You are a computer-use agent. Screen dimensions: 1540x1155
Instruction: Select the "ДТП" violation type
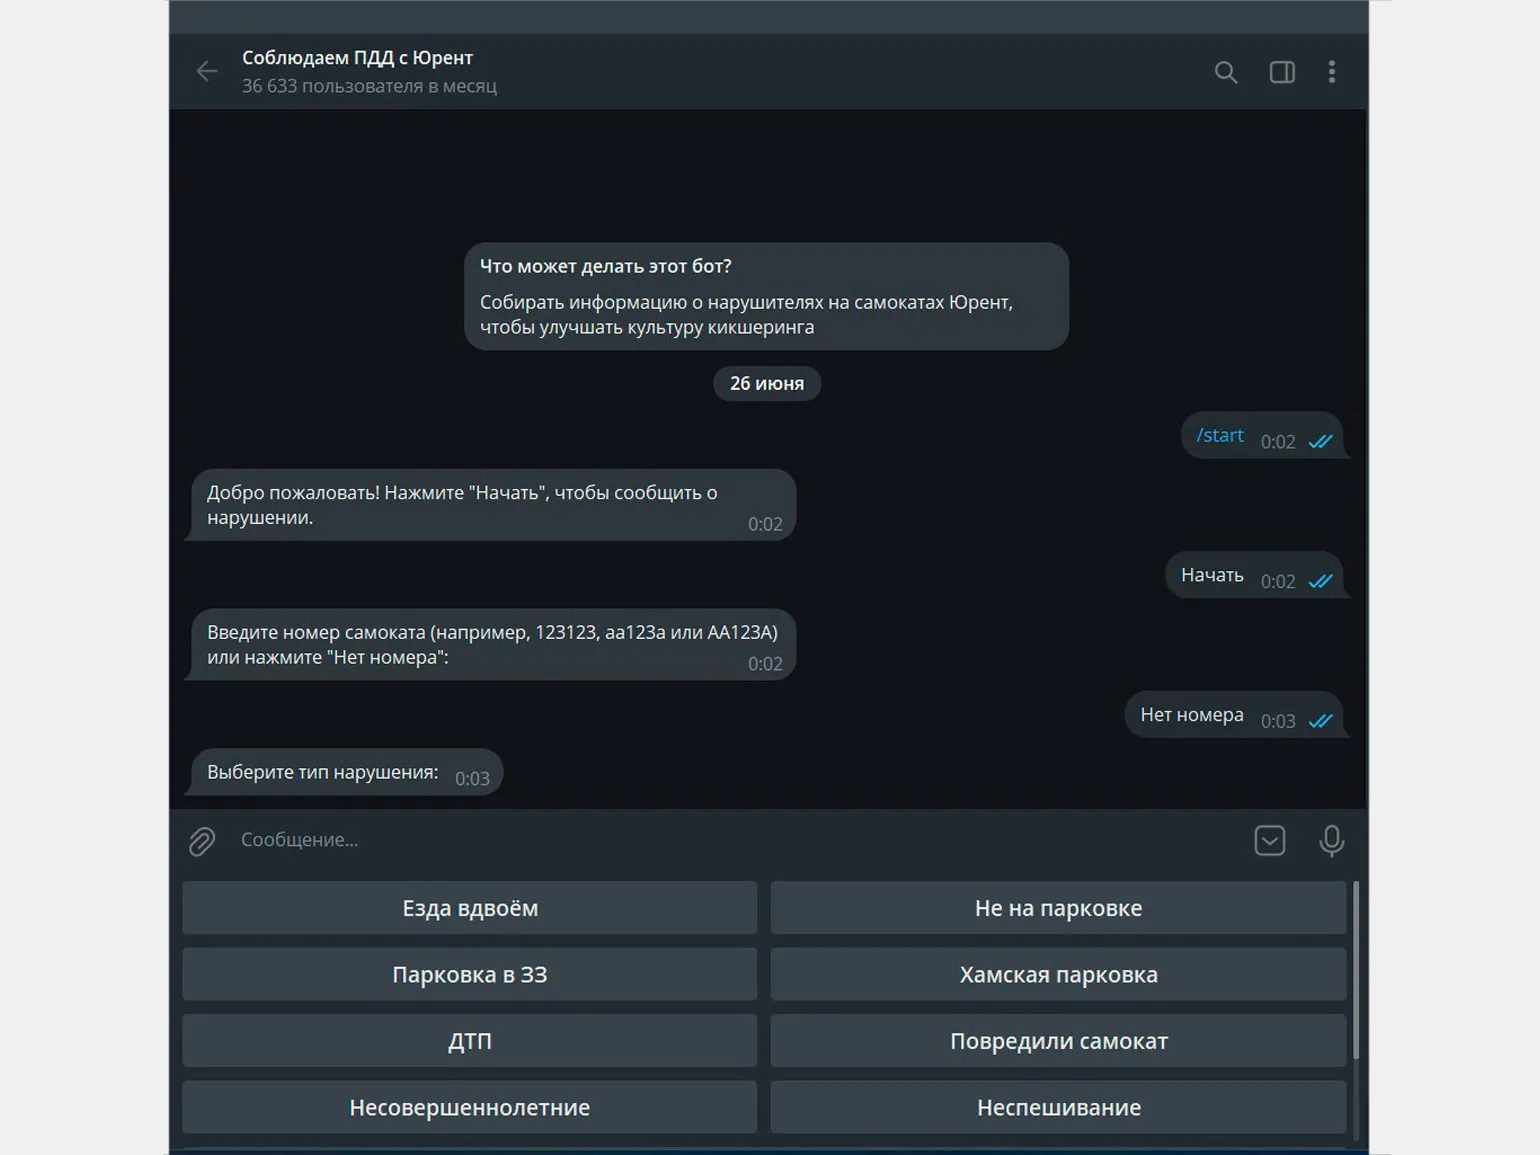(x=469, y=1041)
